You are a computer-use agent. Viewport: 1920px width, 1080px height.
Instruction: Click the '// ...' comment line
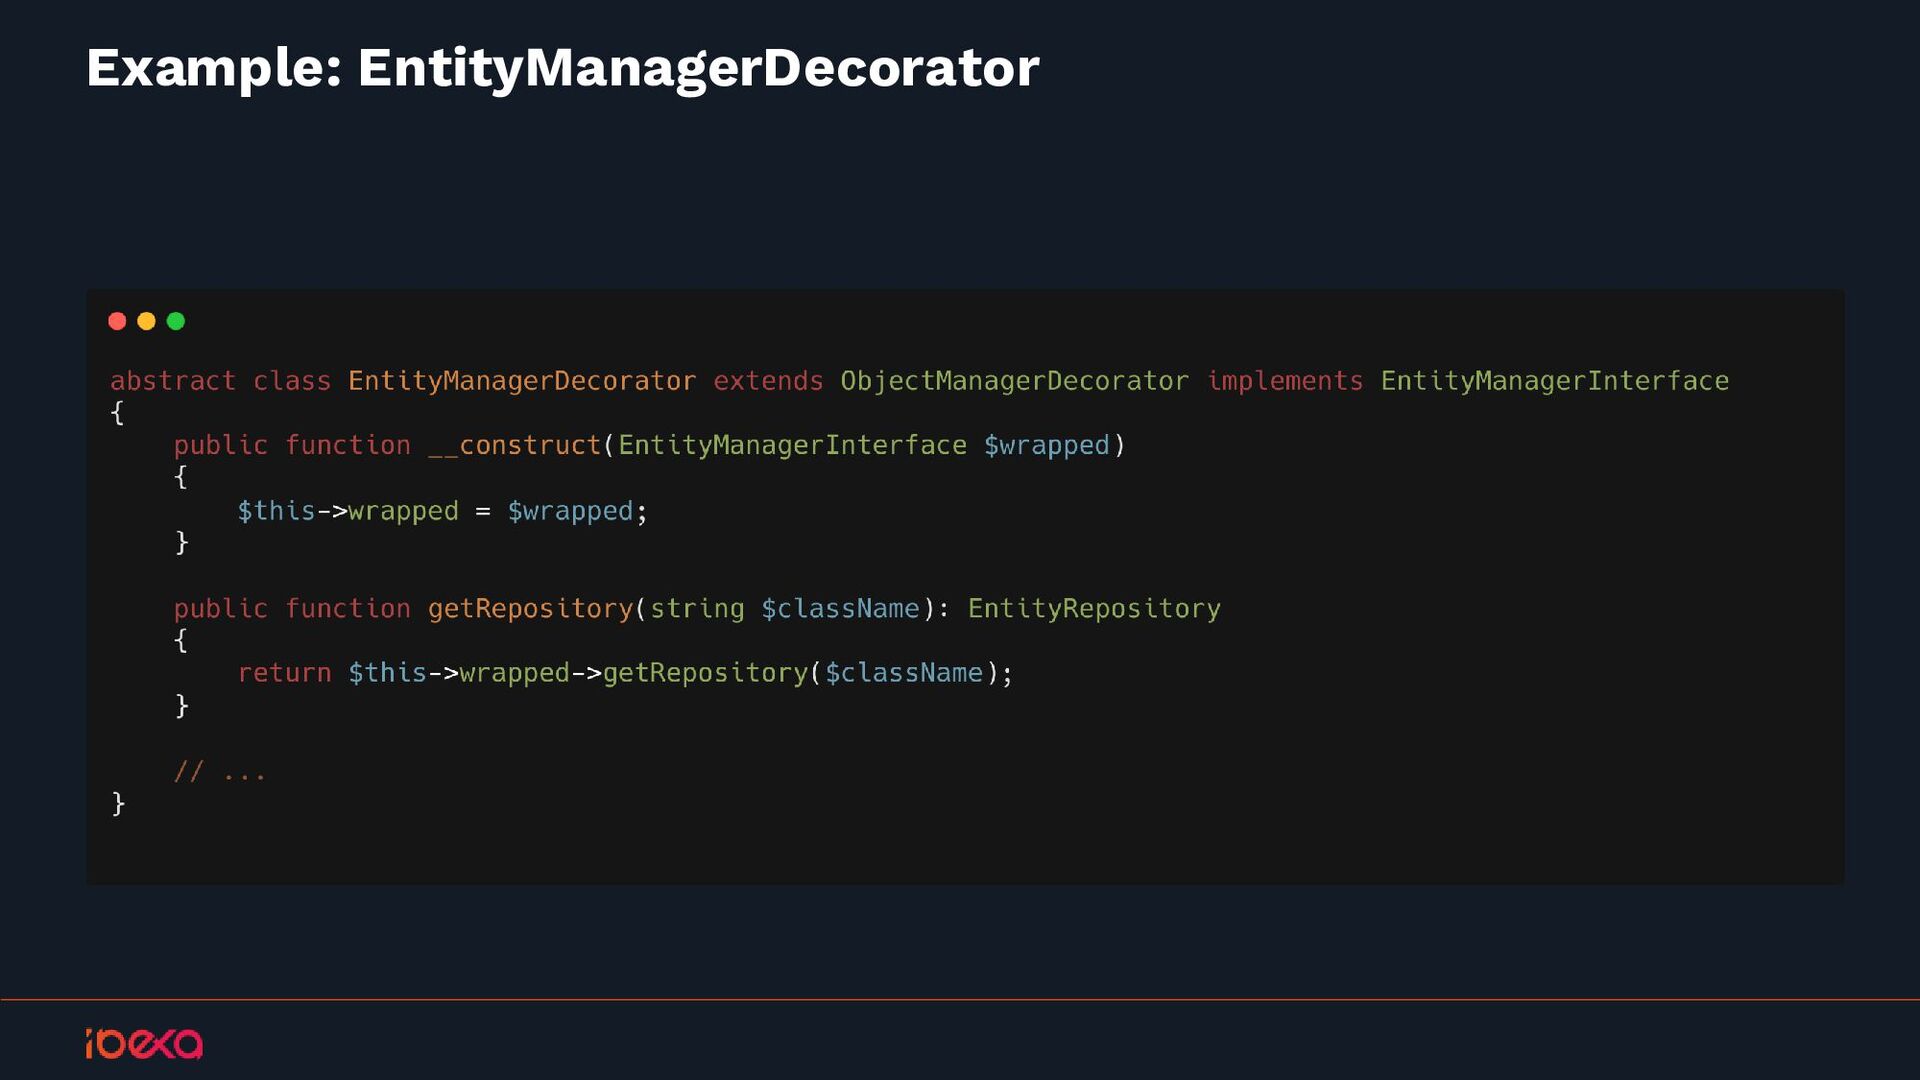tap(219, 772)
